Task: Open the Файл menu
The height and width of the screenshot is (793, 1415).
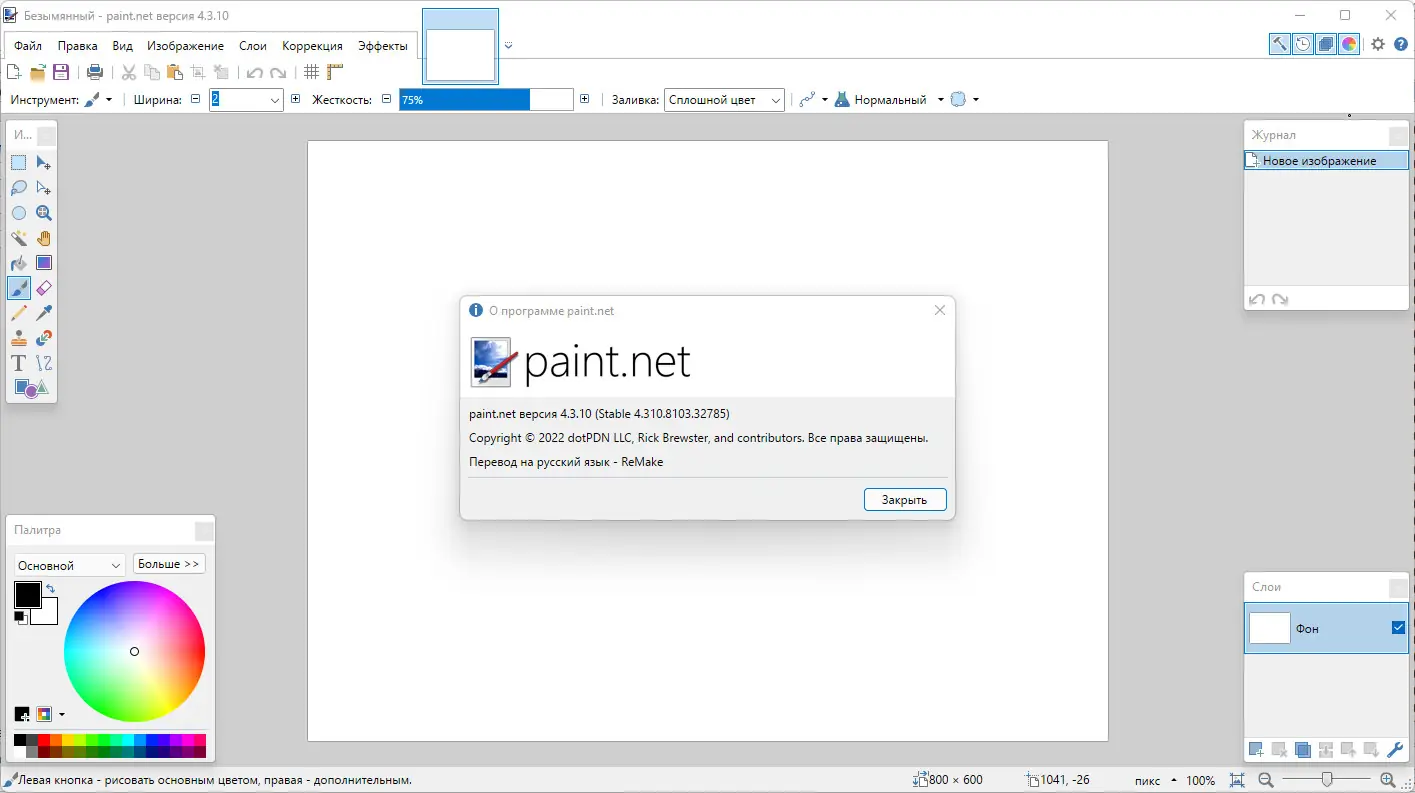Action: click(x=28, y=46)
